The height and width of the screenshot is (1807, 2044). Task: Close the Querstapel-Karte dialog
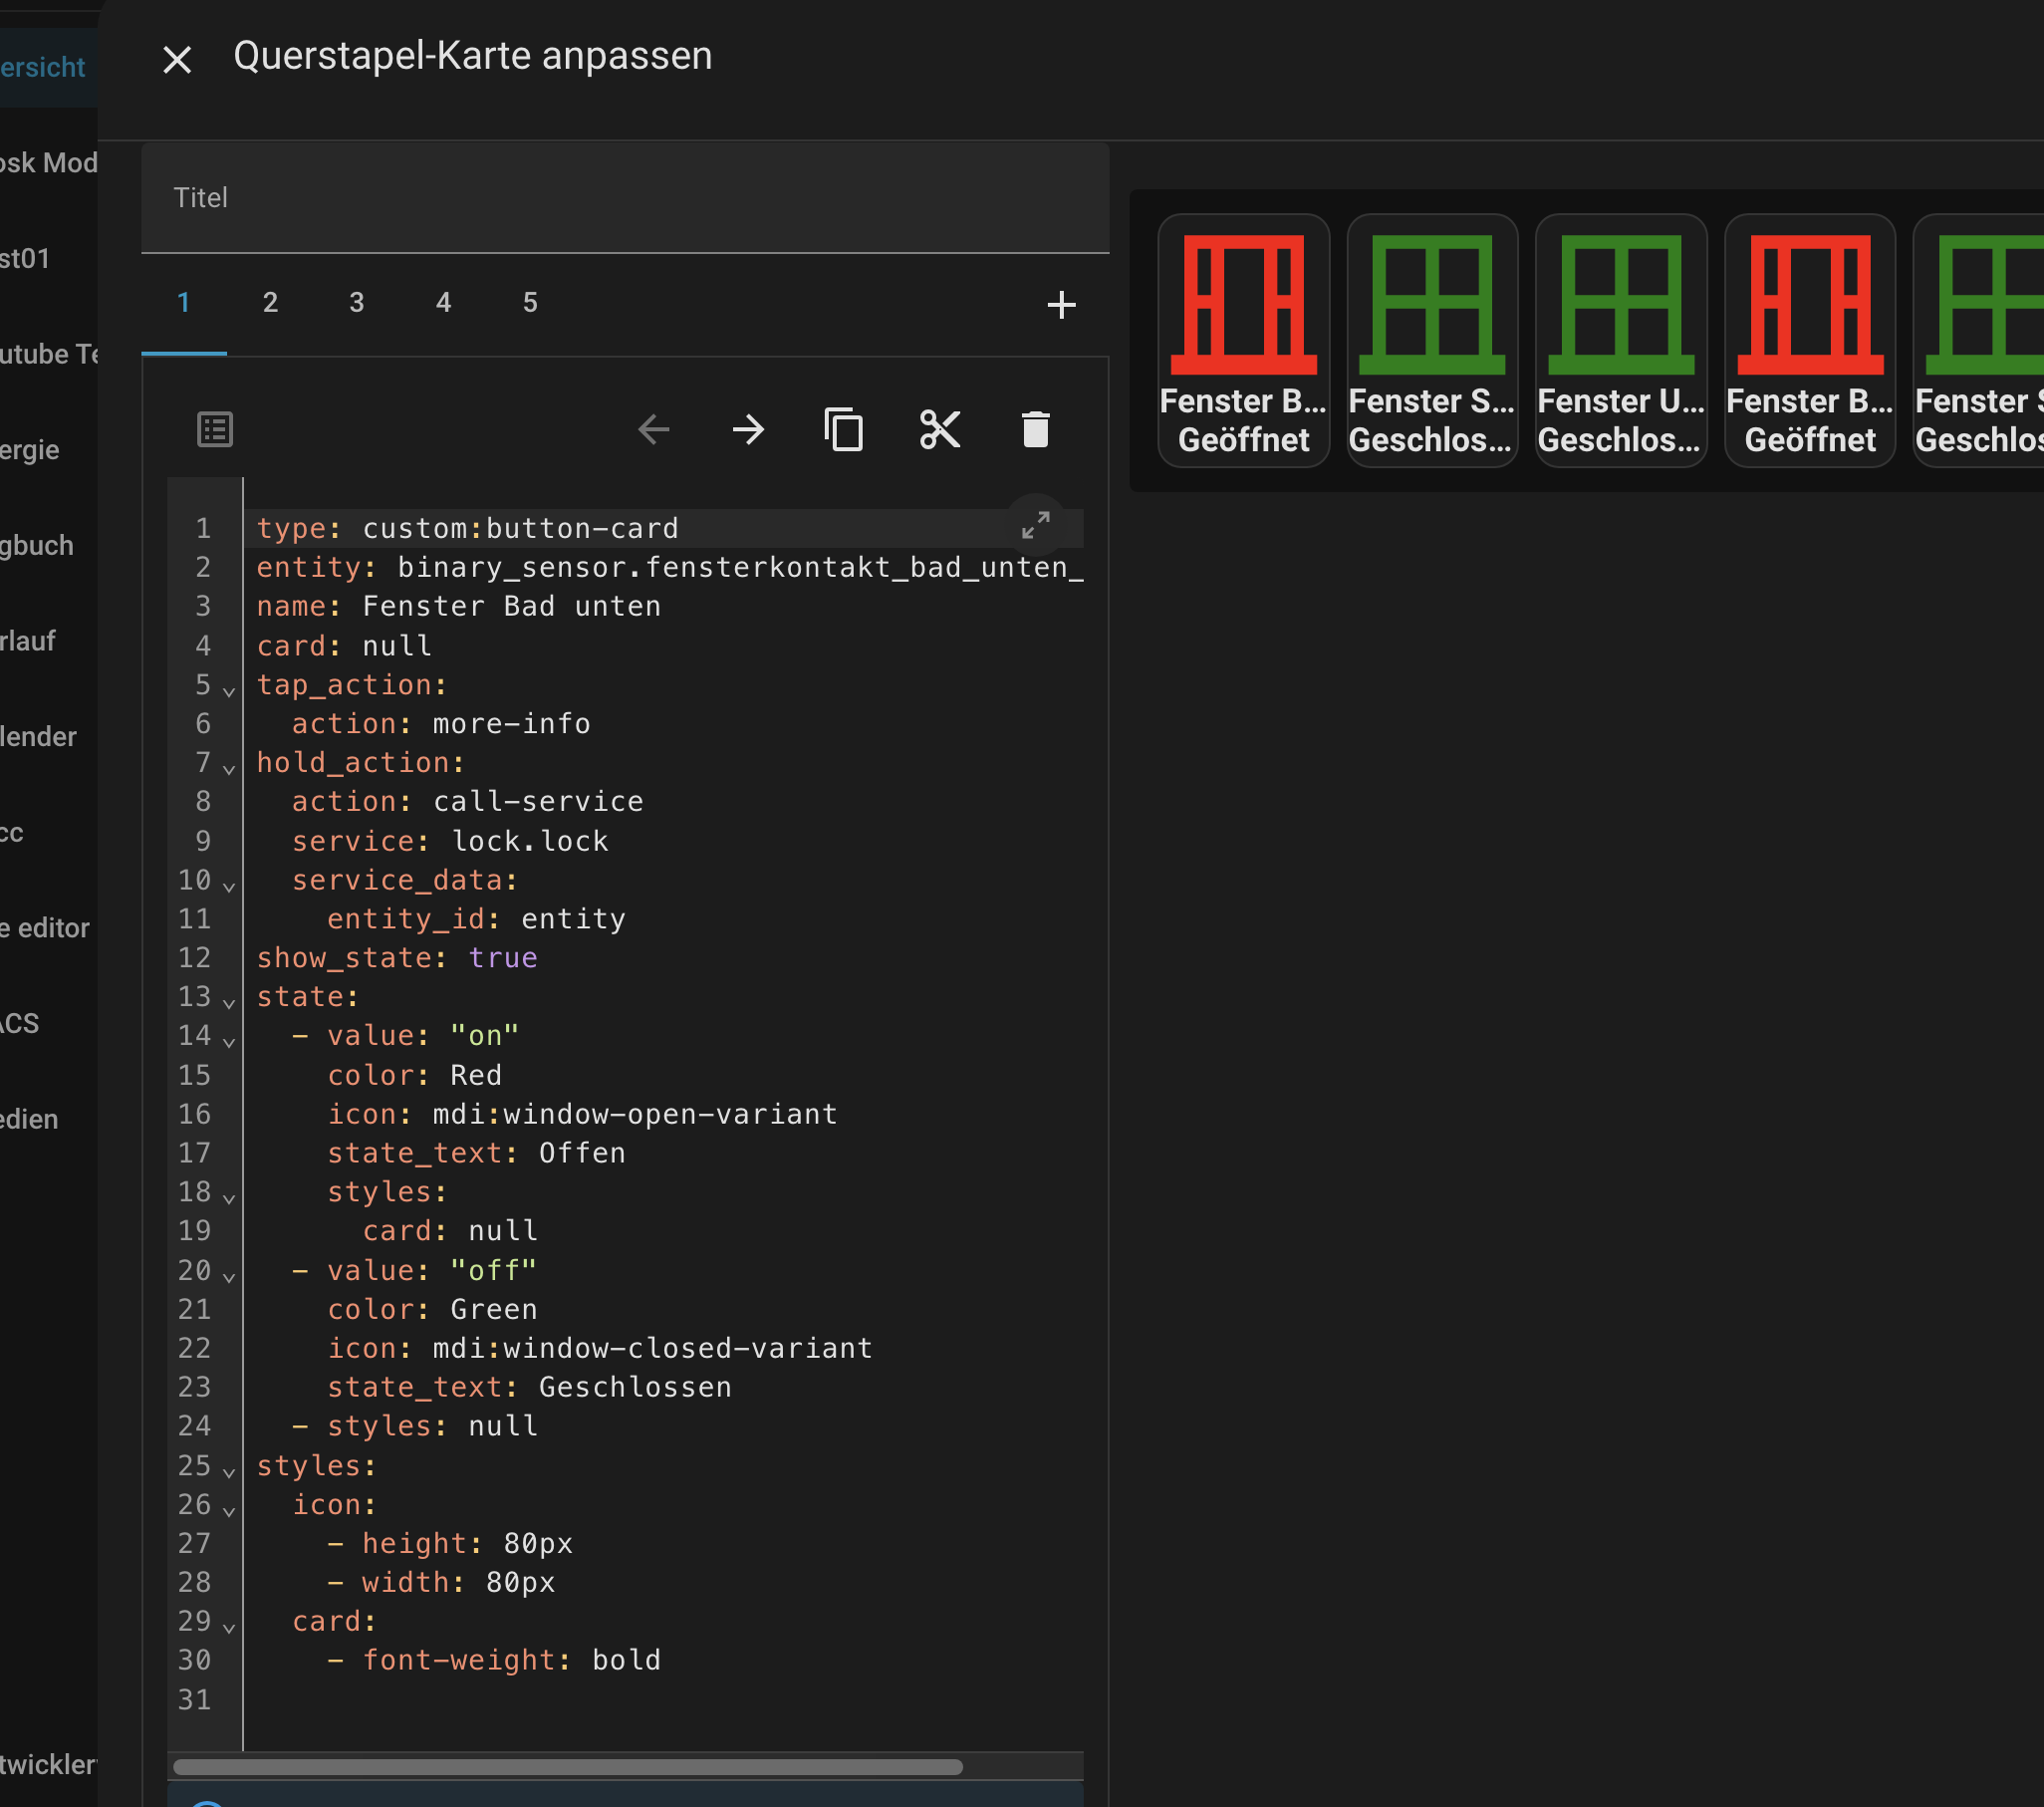click(177, 60)
